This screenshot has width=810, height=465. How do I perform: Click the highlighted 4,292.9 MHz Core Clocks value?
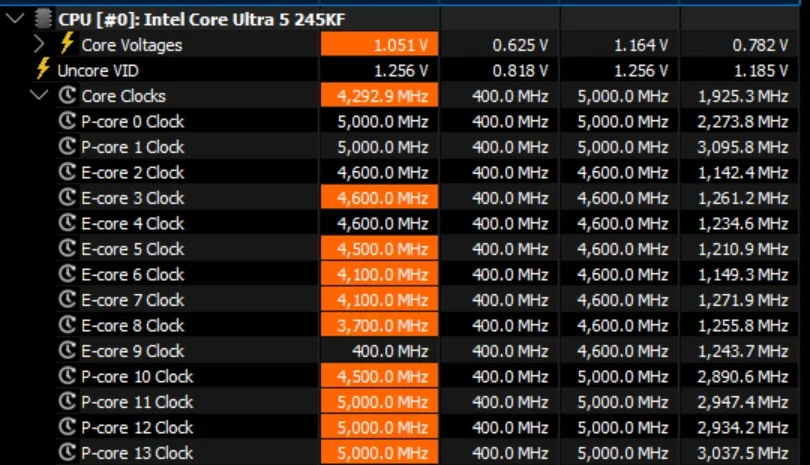coord(380,96)
